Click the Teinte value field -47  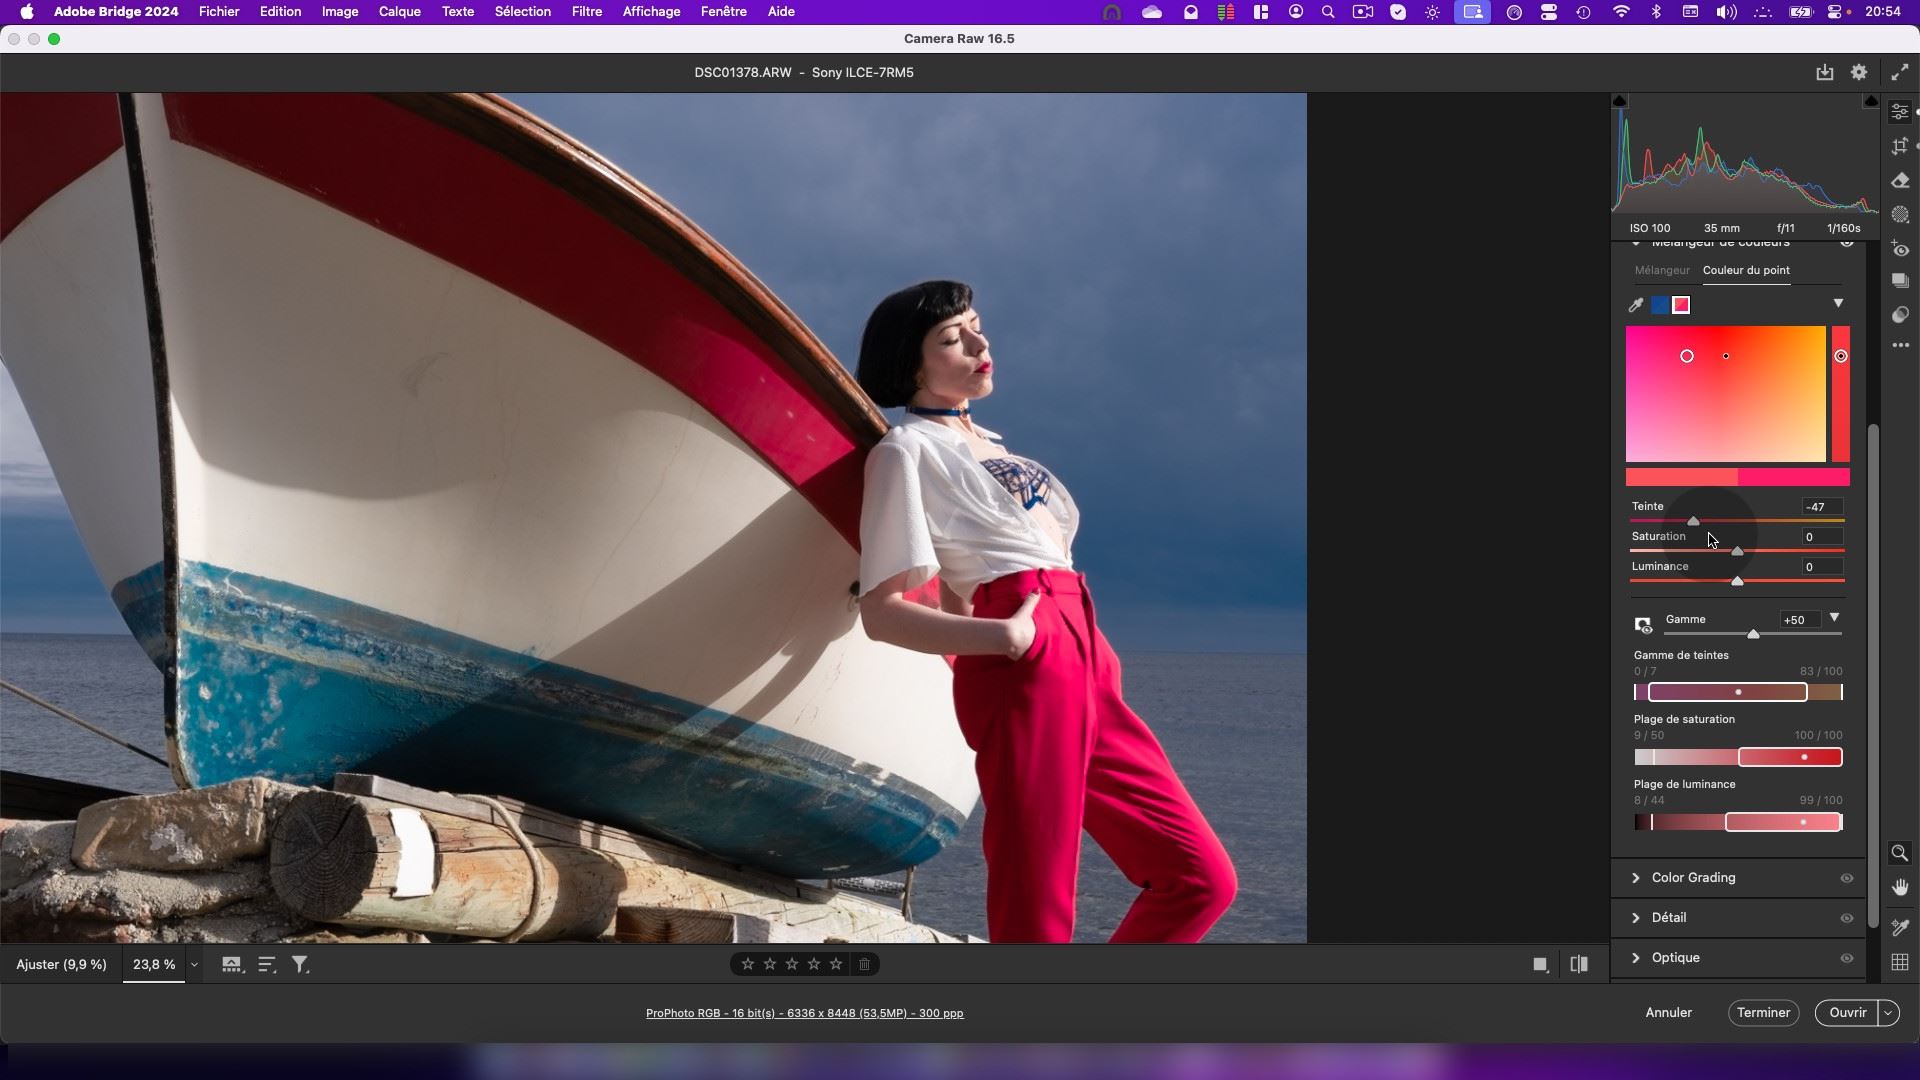pyautogui.click(x=1822, y=507)
